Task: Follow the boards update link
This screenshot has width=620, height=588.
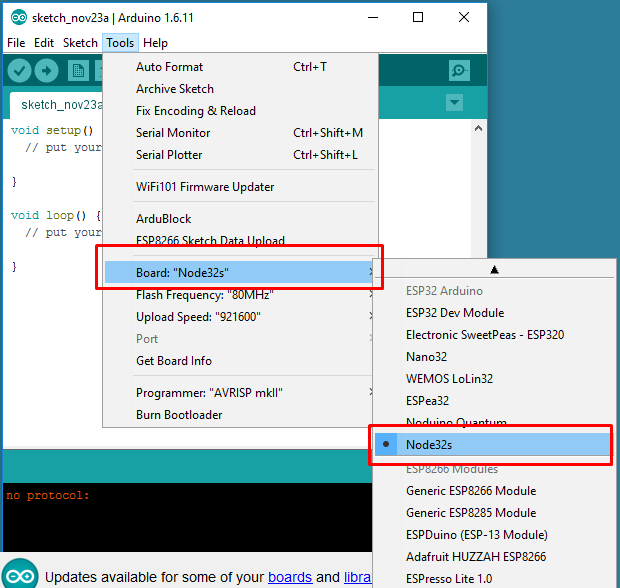Action: [x=292, y=577]
